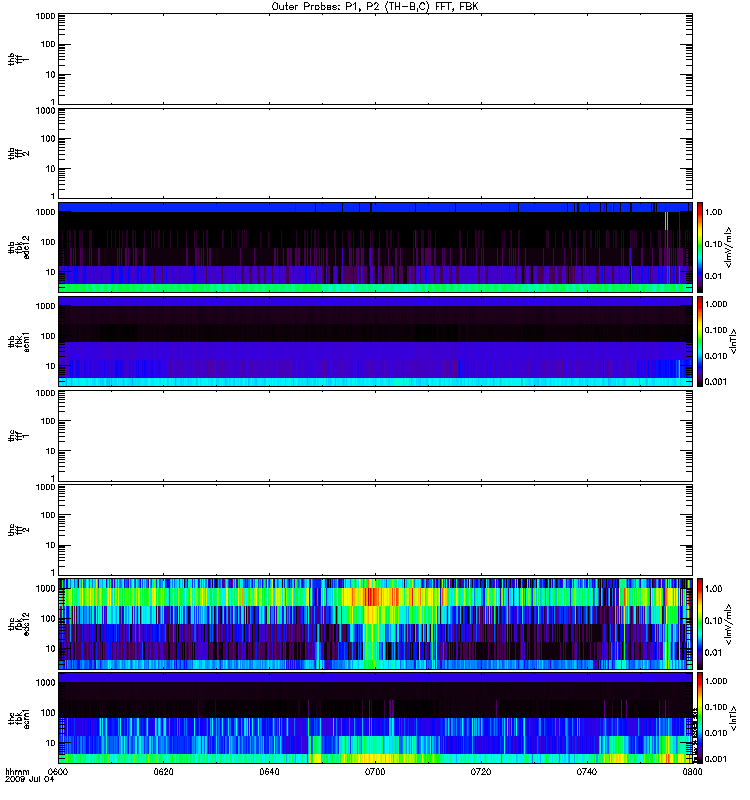Click the 0.010 label on thb scm1 colorbar
Screen dimensions: 750x800
point(716,356)
